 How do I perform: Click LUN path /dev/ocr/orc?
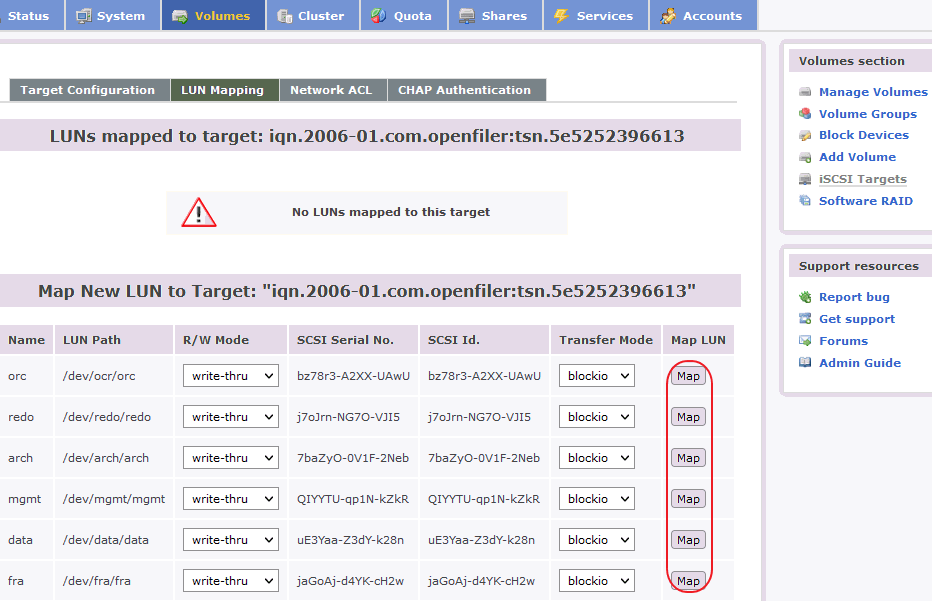coord(99,376)
